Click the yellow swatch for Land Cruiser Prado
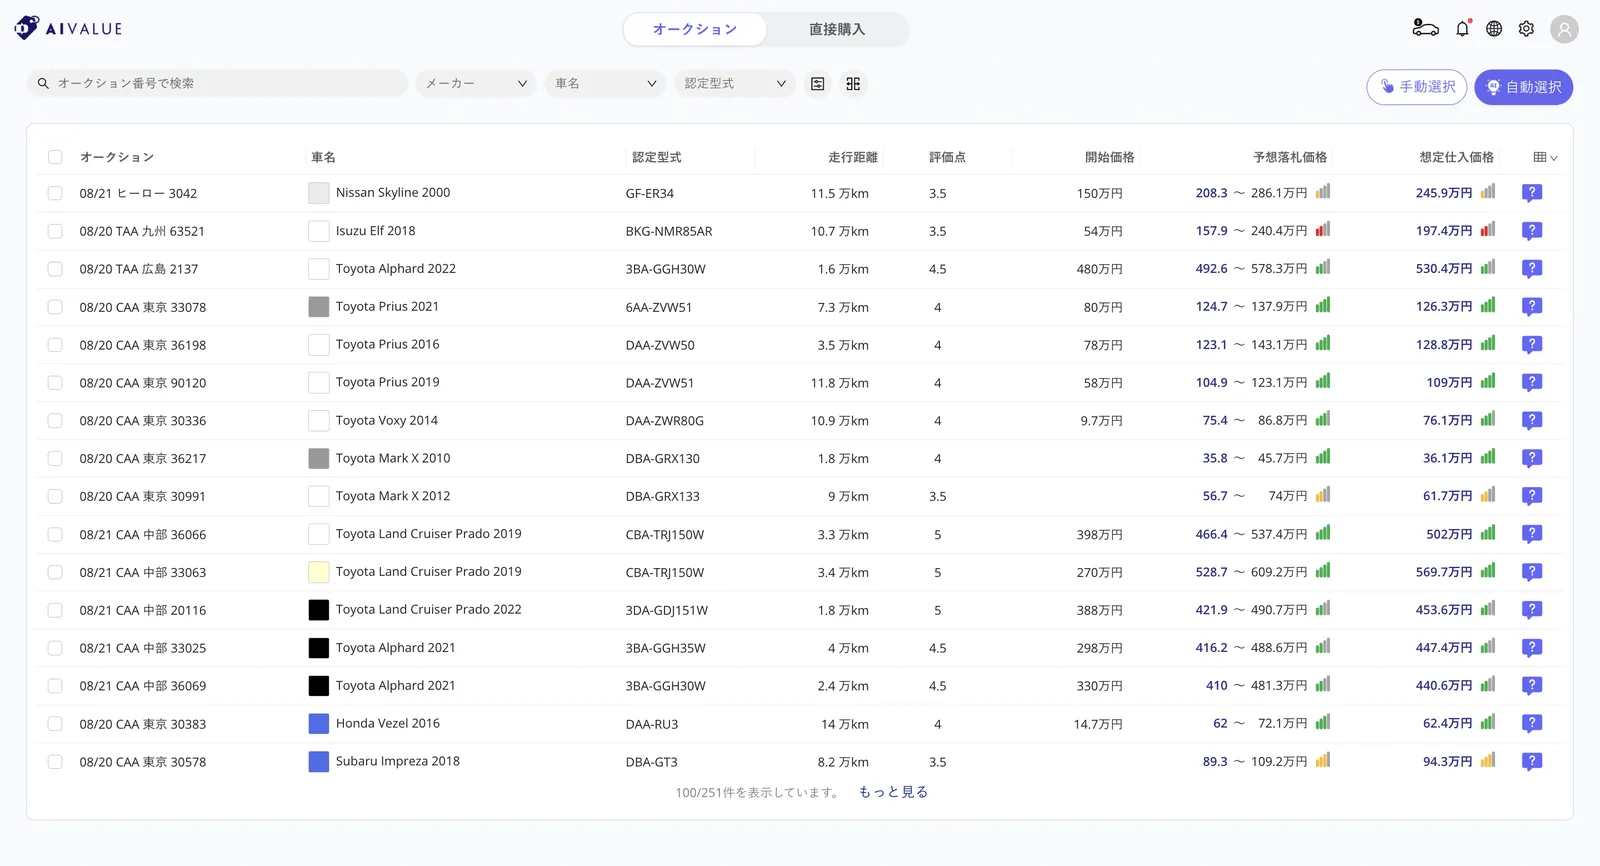 pos(319,572)
